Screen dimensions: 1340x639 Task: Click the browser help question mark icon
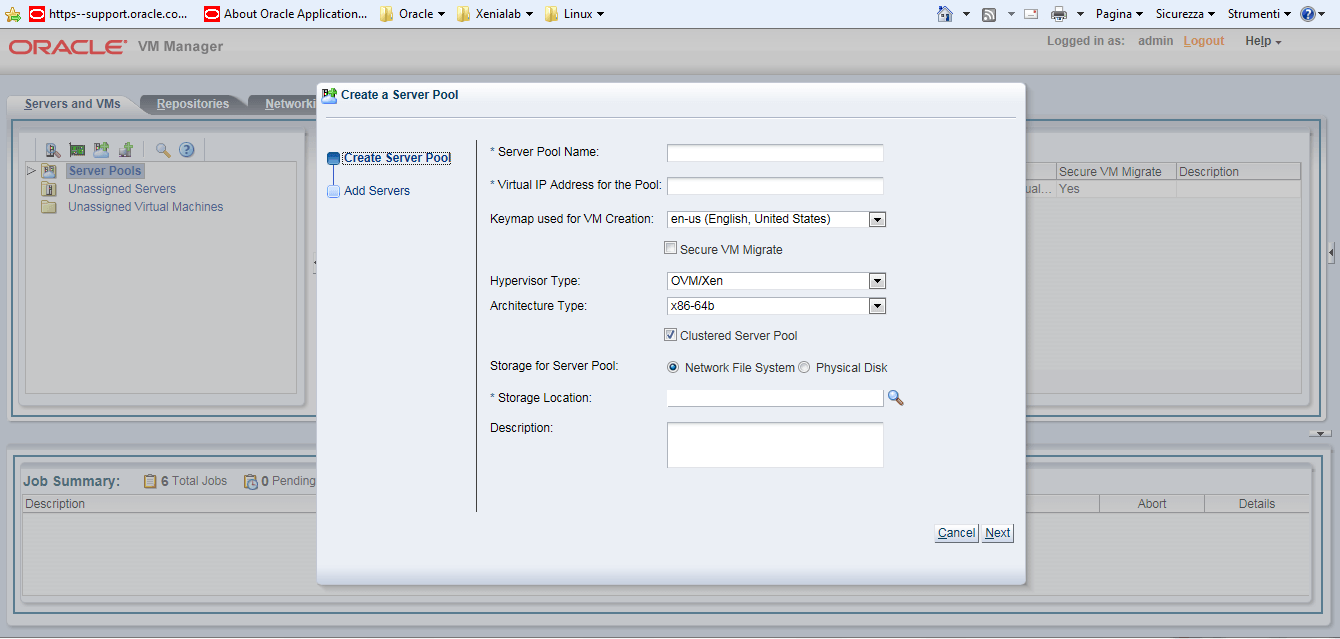point(1308,14)
